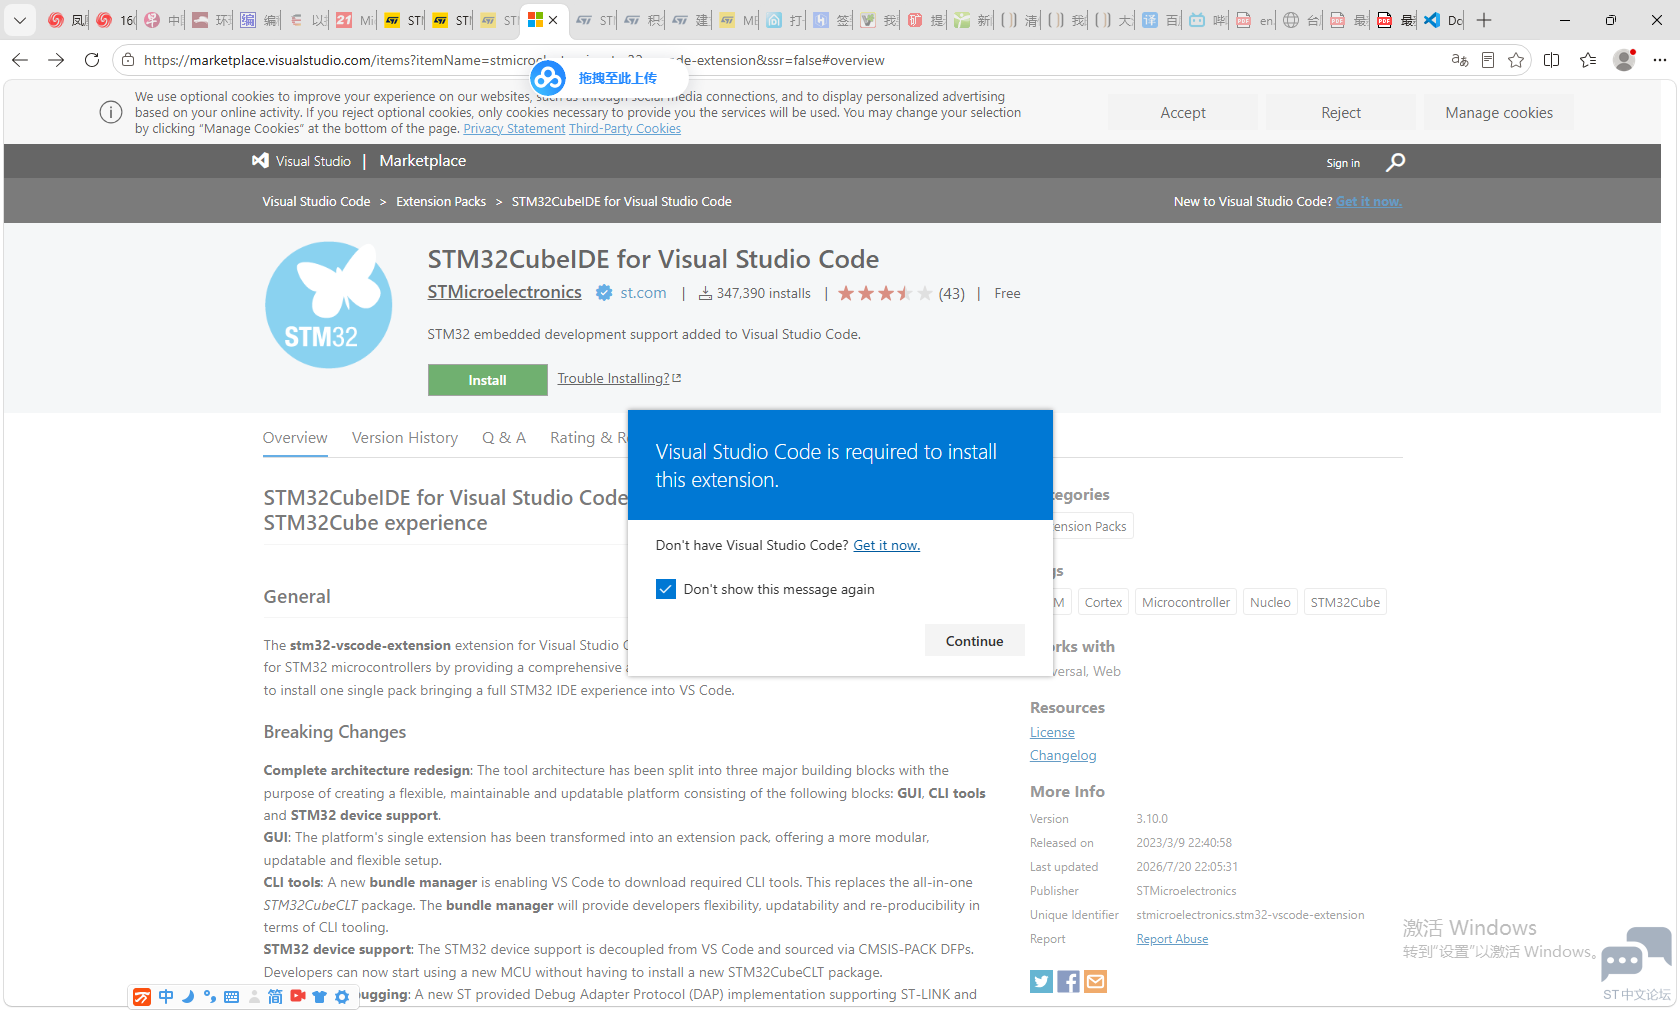The image size is (1680, 1010).
Task: Open browser split screen view
Action: coord(1552,60)
